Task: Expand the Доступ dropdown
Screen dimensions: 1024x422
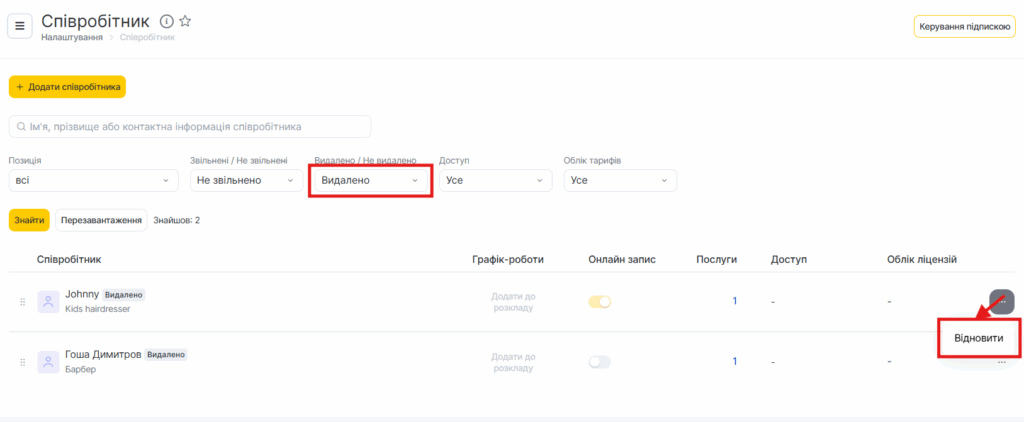Action: coord(495,180)
